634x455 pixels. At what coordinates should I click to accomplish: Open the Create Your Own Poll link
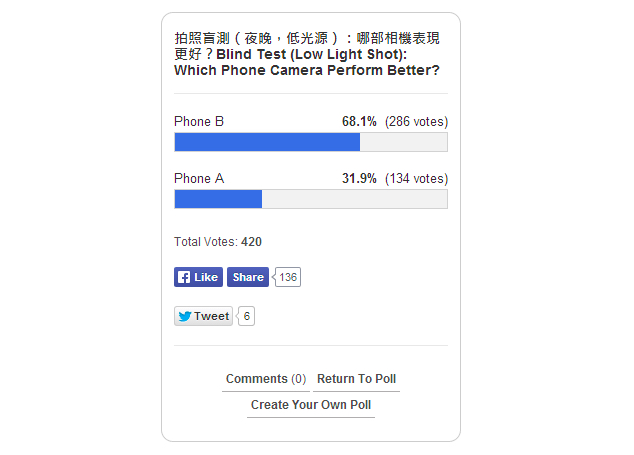(x=311, y=405)
